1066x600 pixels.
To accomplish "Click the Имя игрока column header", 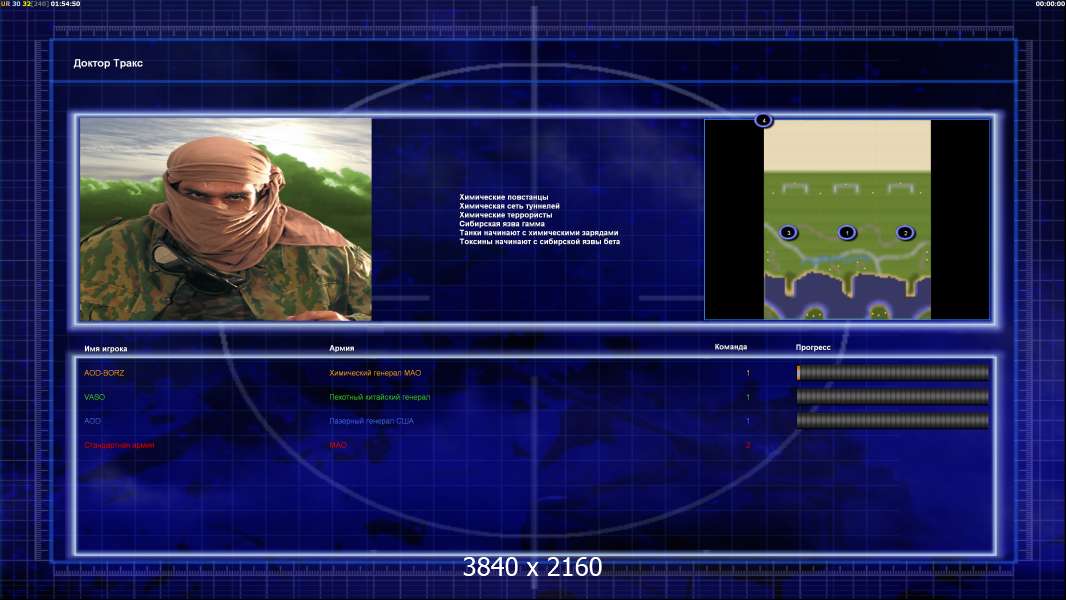I will (105, 349).
